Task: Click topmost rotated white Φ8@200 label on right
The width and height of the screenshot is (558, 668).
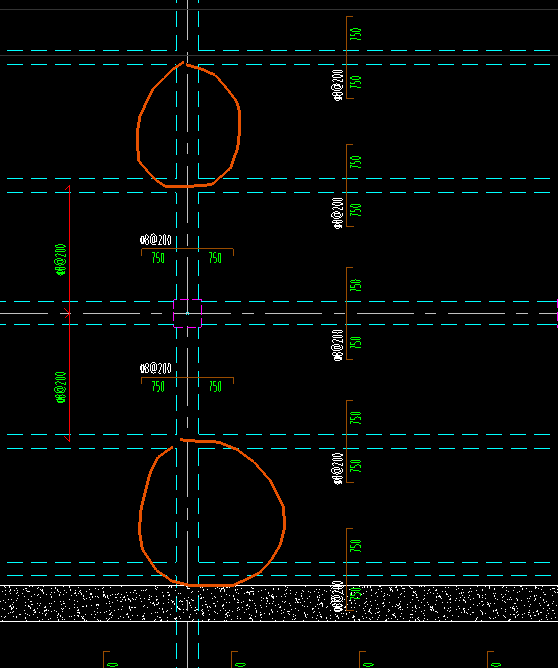Action: click(x=338, y=85)
